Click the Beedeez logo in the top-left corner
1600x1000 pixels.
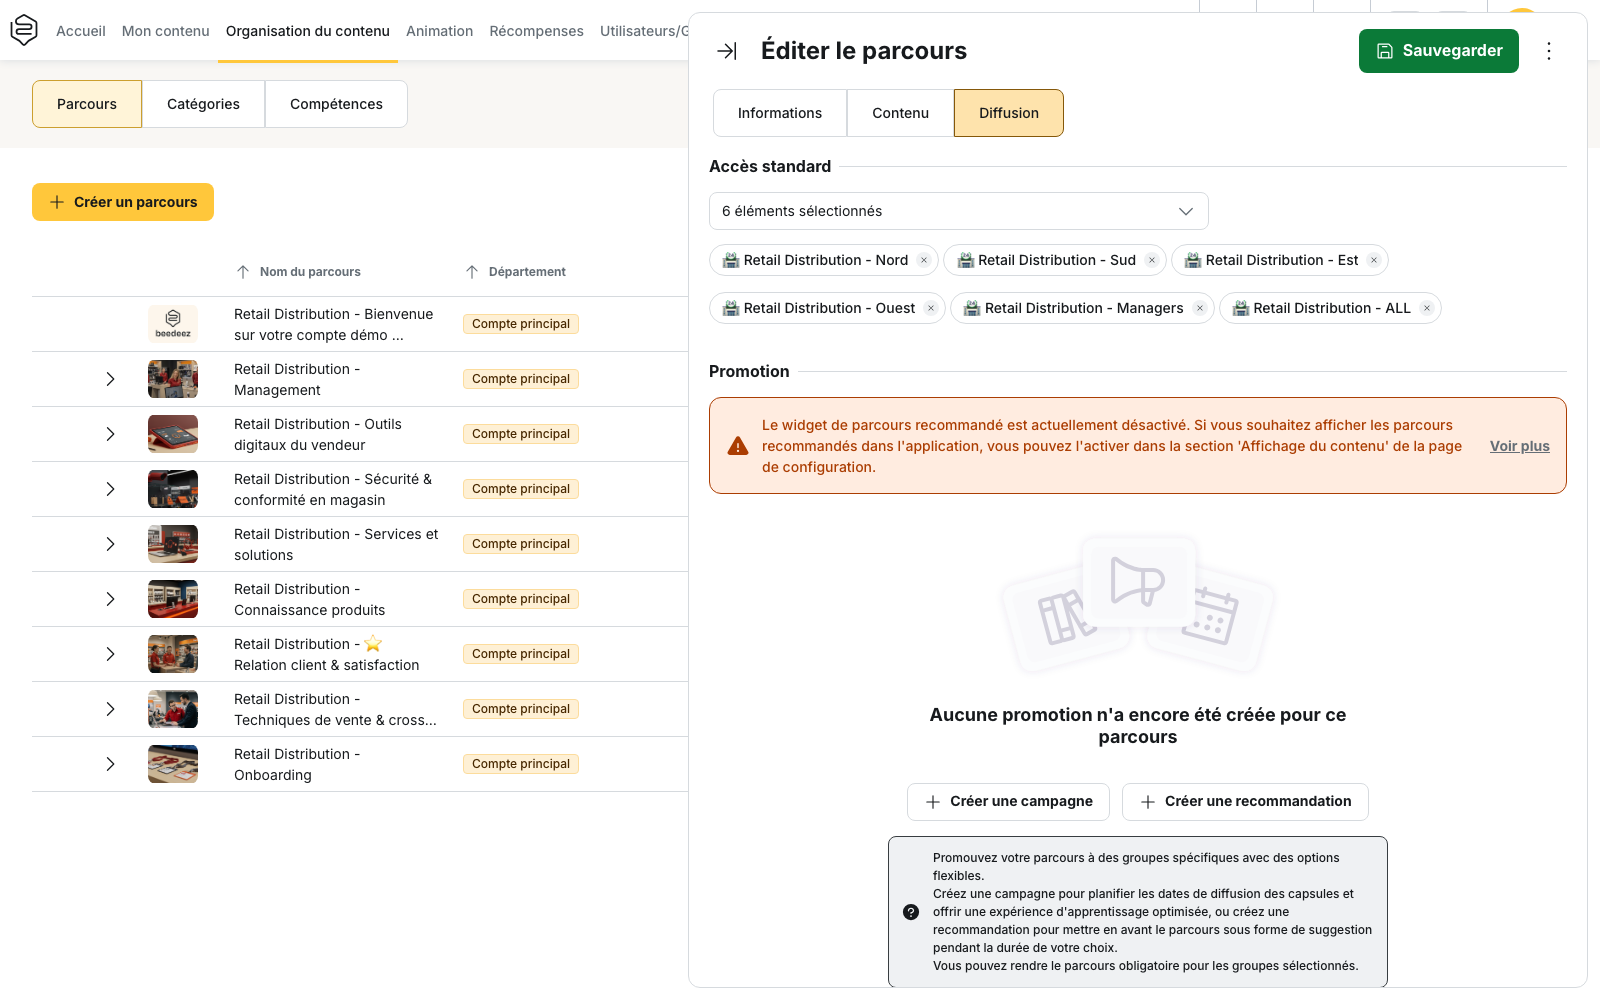(x=24, y=30)
